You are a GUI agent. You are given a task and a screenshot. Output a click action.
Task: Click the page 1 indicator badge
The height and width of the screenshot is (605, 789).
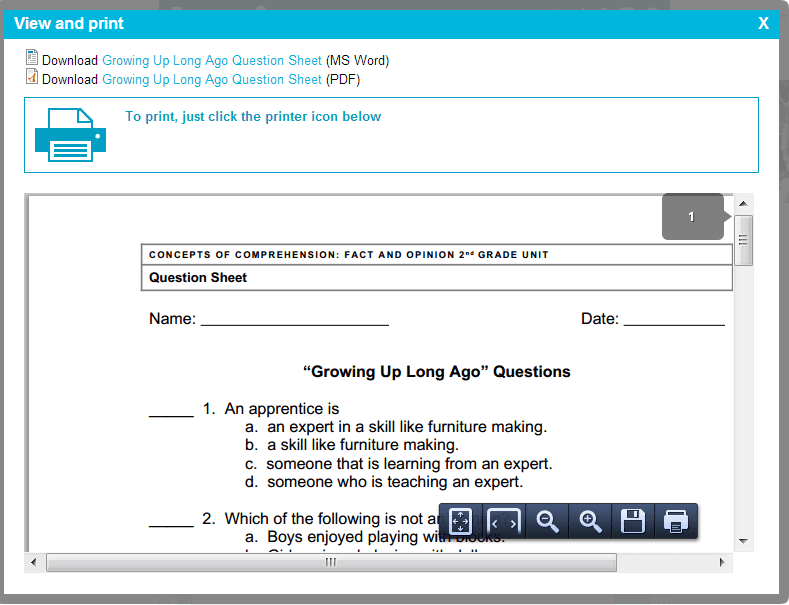click(x=692, y=216)
